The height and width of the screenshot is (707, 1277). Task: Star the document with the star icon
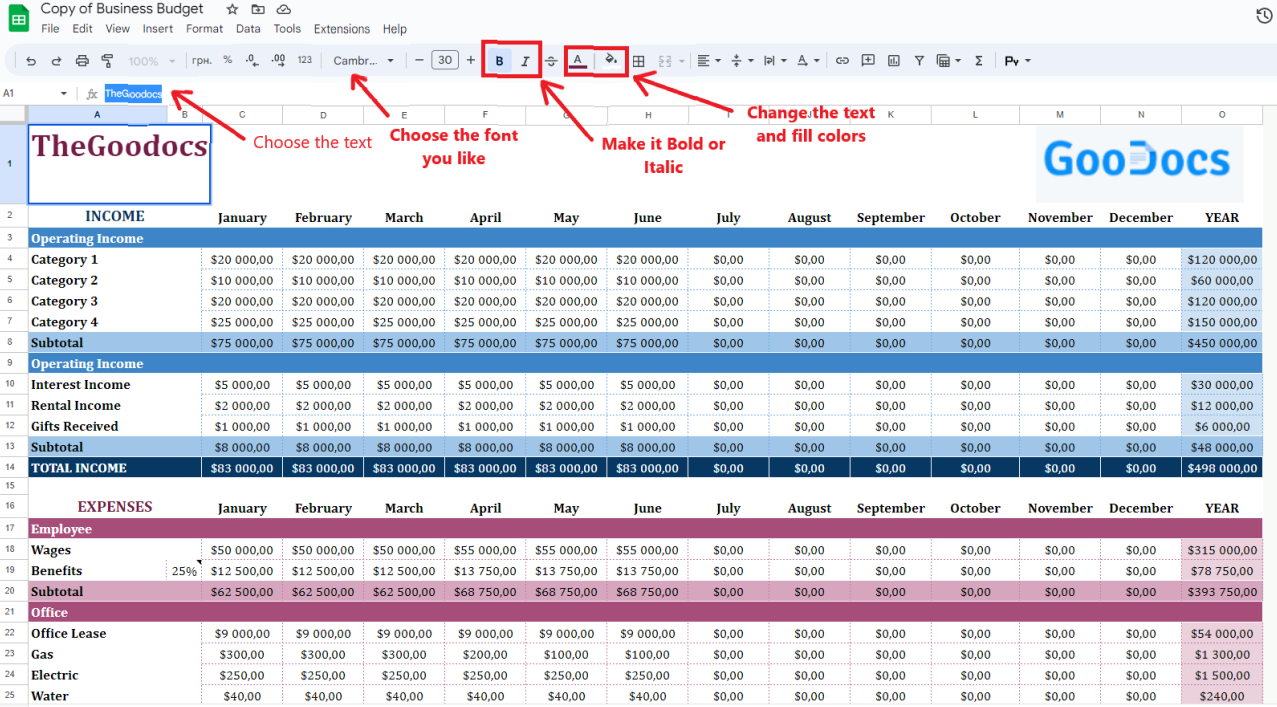[x=232, y=9]
